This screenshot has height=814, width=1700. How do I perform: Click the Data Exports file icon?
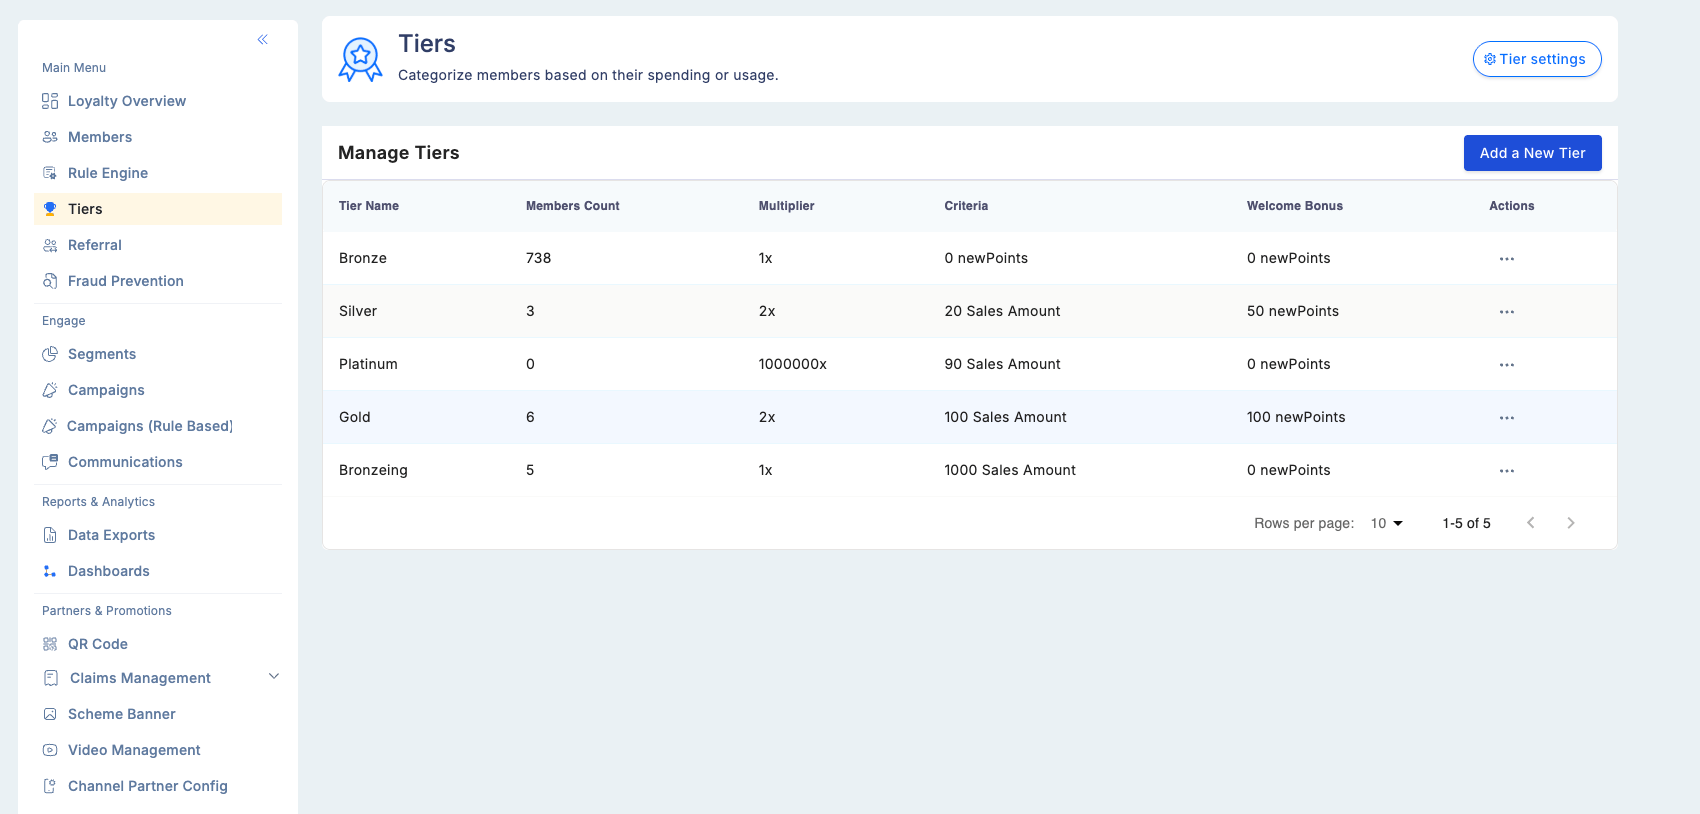click(50, 535)
